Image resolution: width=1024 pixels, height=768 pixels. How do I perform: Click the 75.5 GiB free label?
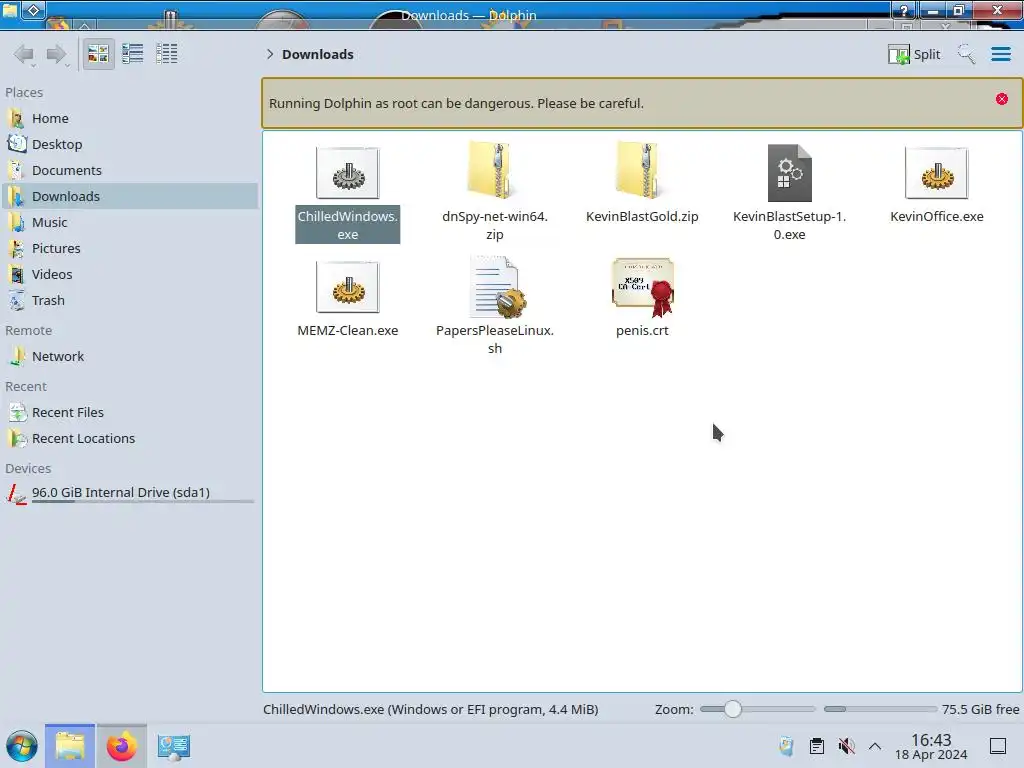980,709
